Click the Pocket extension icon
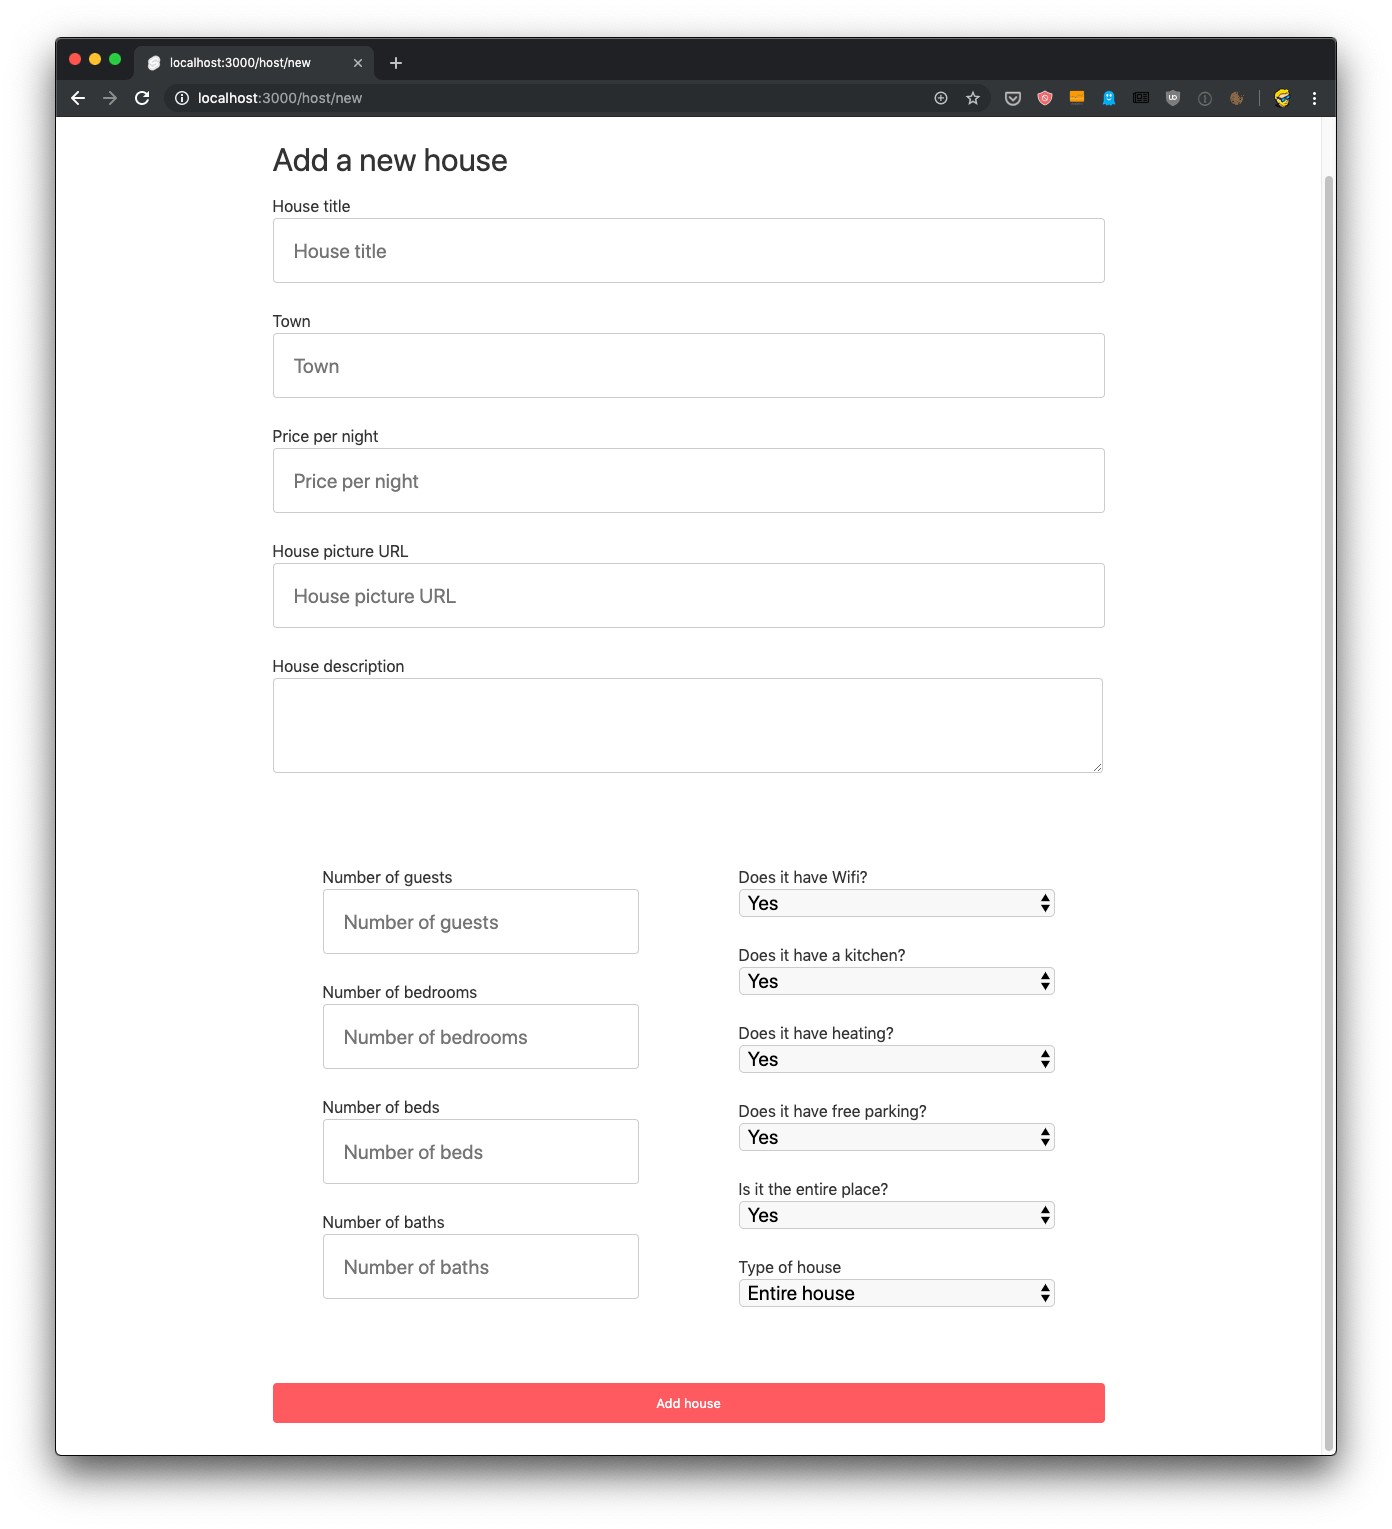This screenshot has height=1529, width=1392. [x=1012, y=98]
